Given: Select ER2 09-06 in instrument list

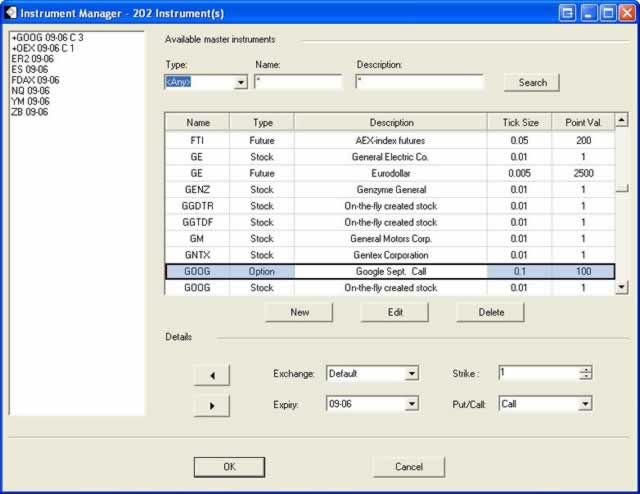Looking at the screenshot, I should click(x=32, y=59).
